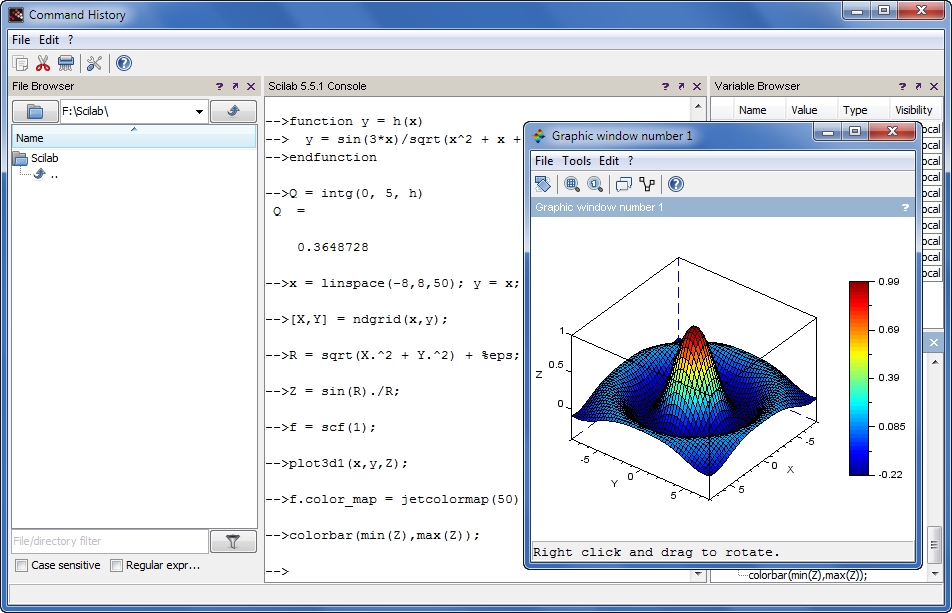This screenshot has height=613, width=952.
Task: Click the File/directory filter input field
Action: pyautogui.click(x=110, y=541)
